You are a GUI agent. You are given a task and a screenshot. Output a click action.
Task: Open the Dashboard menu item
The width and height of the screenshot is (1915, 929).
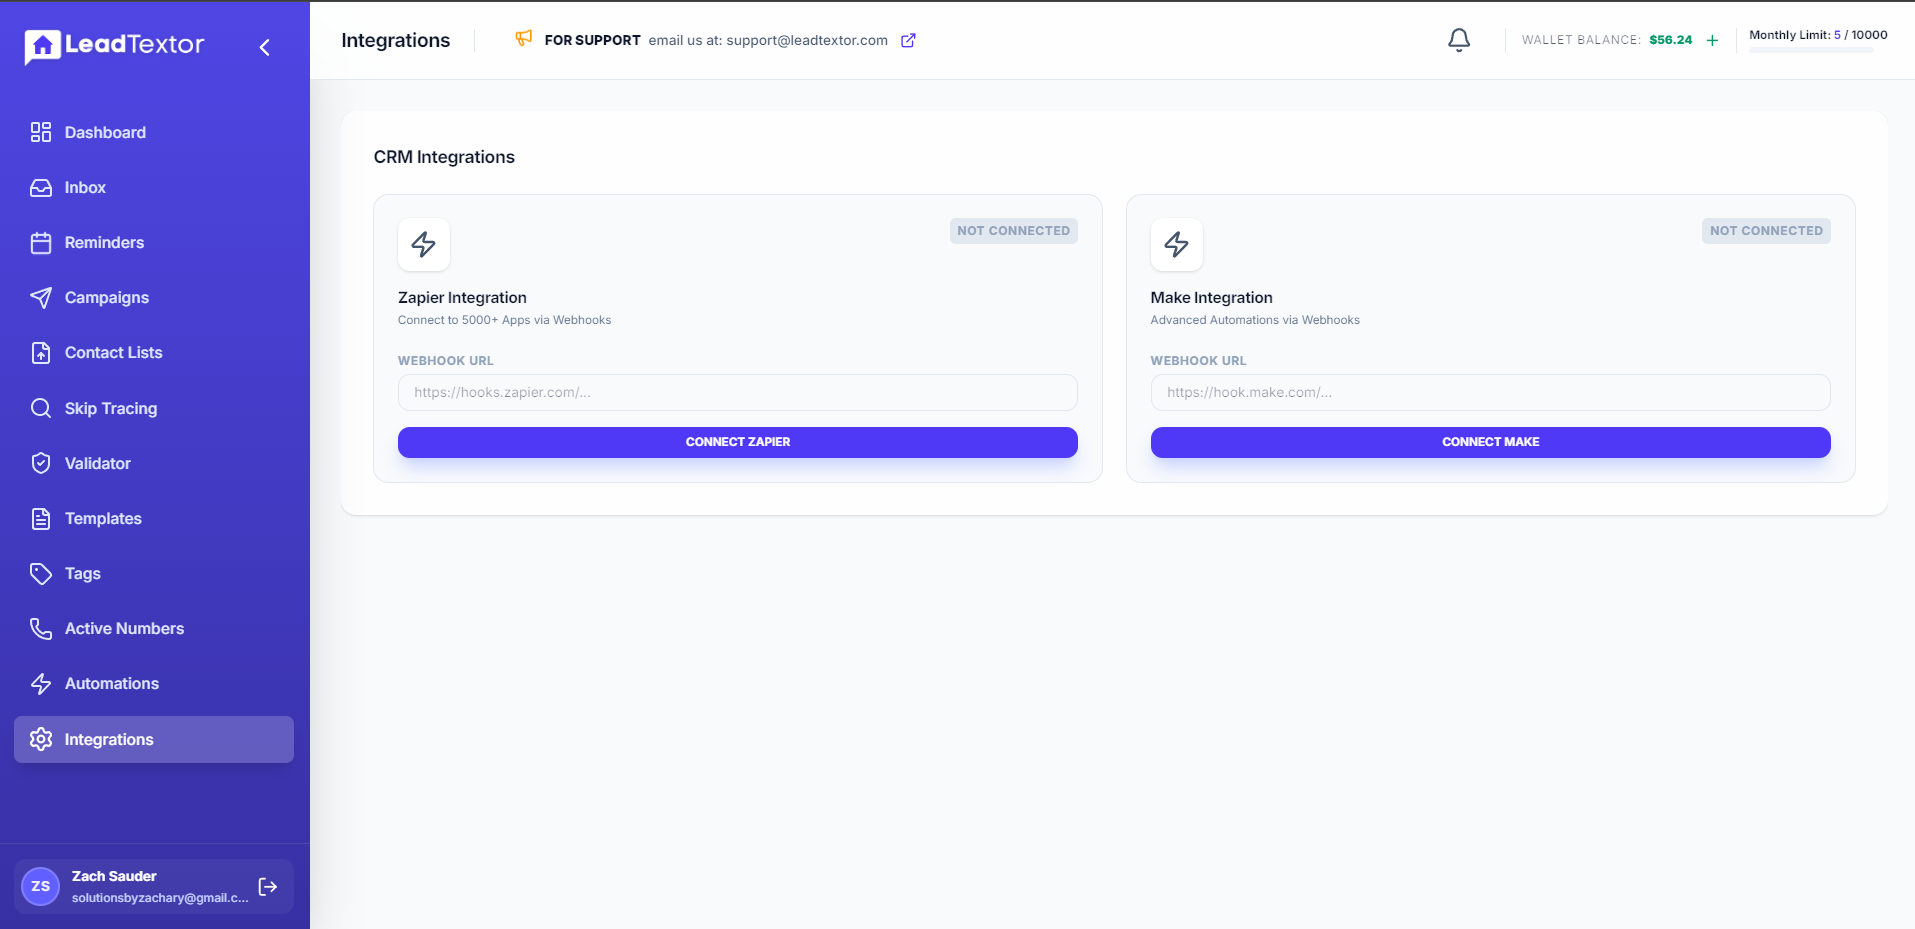click(154, 132)
